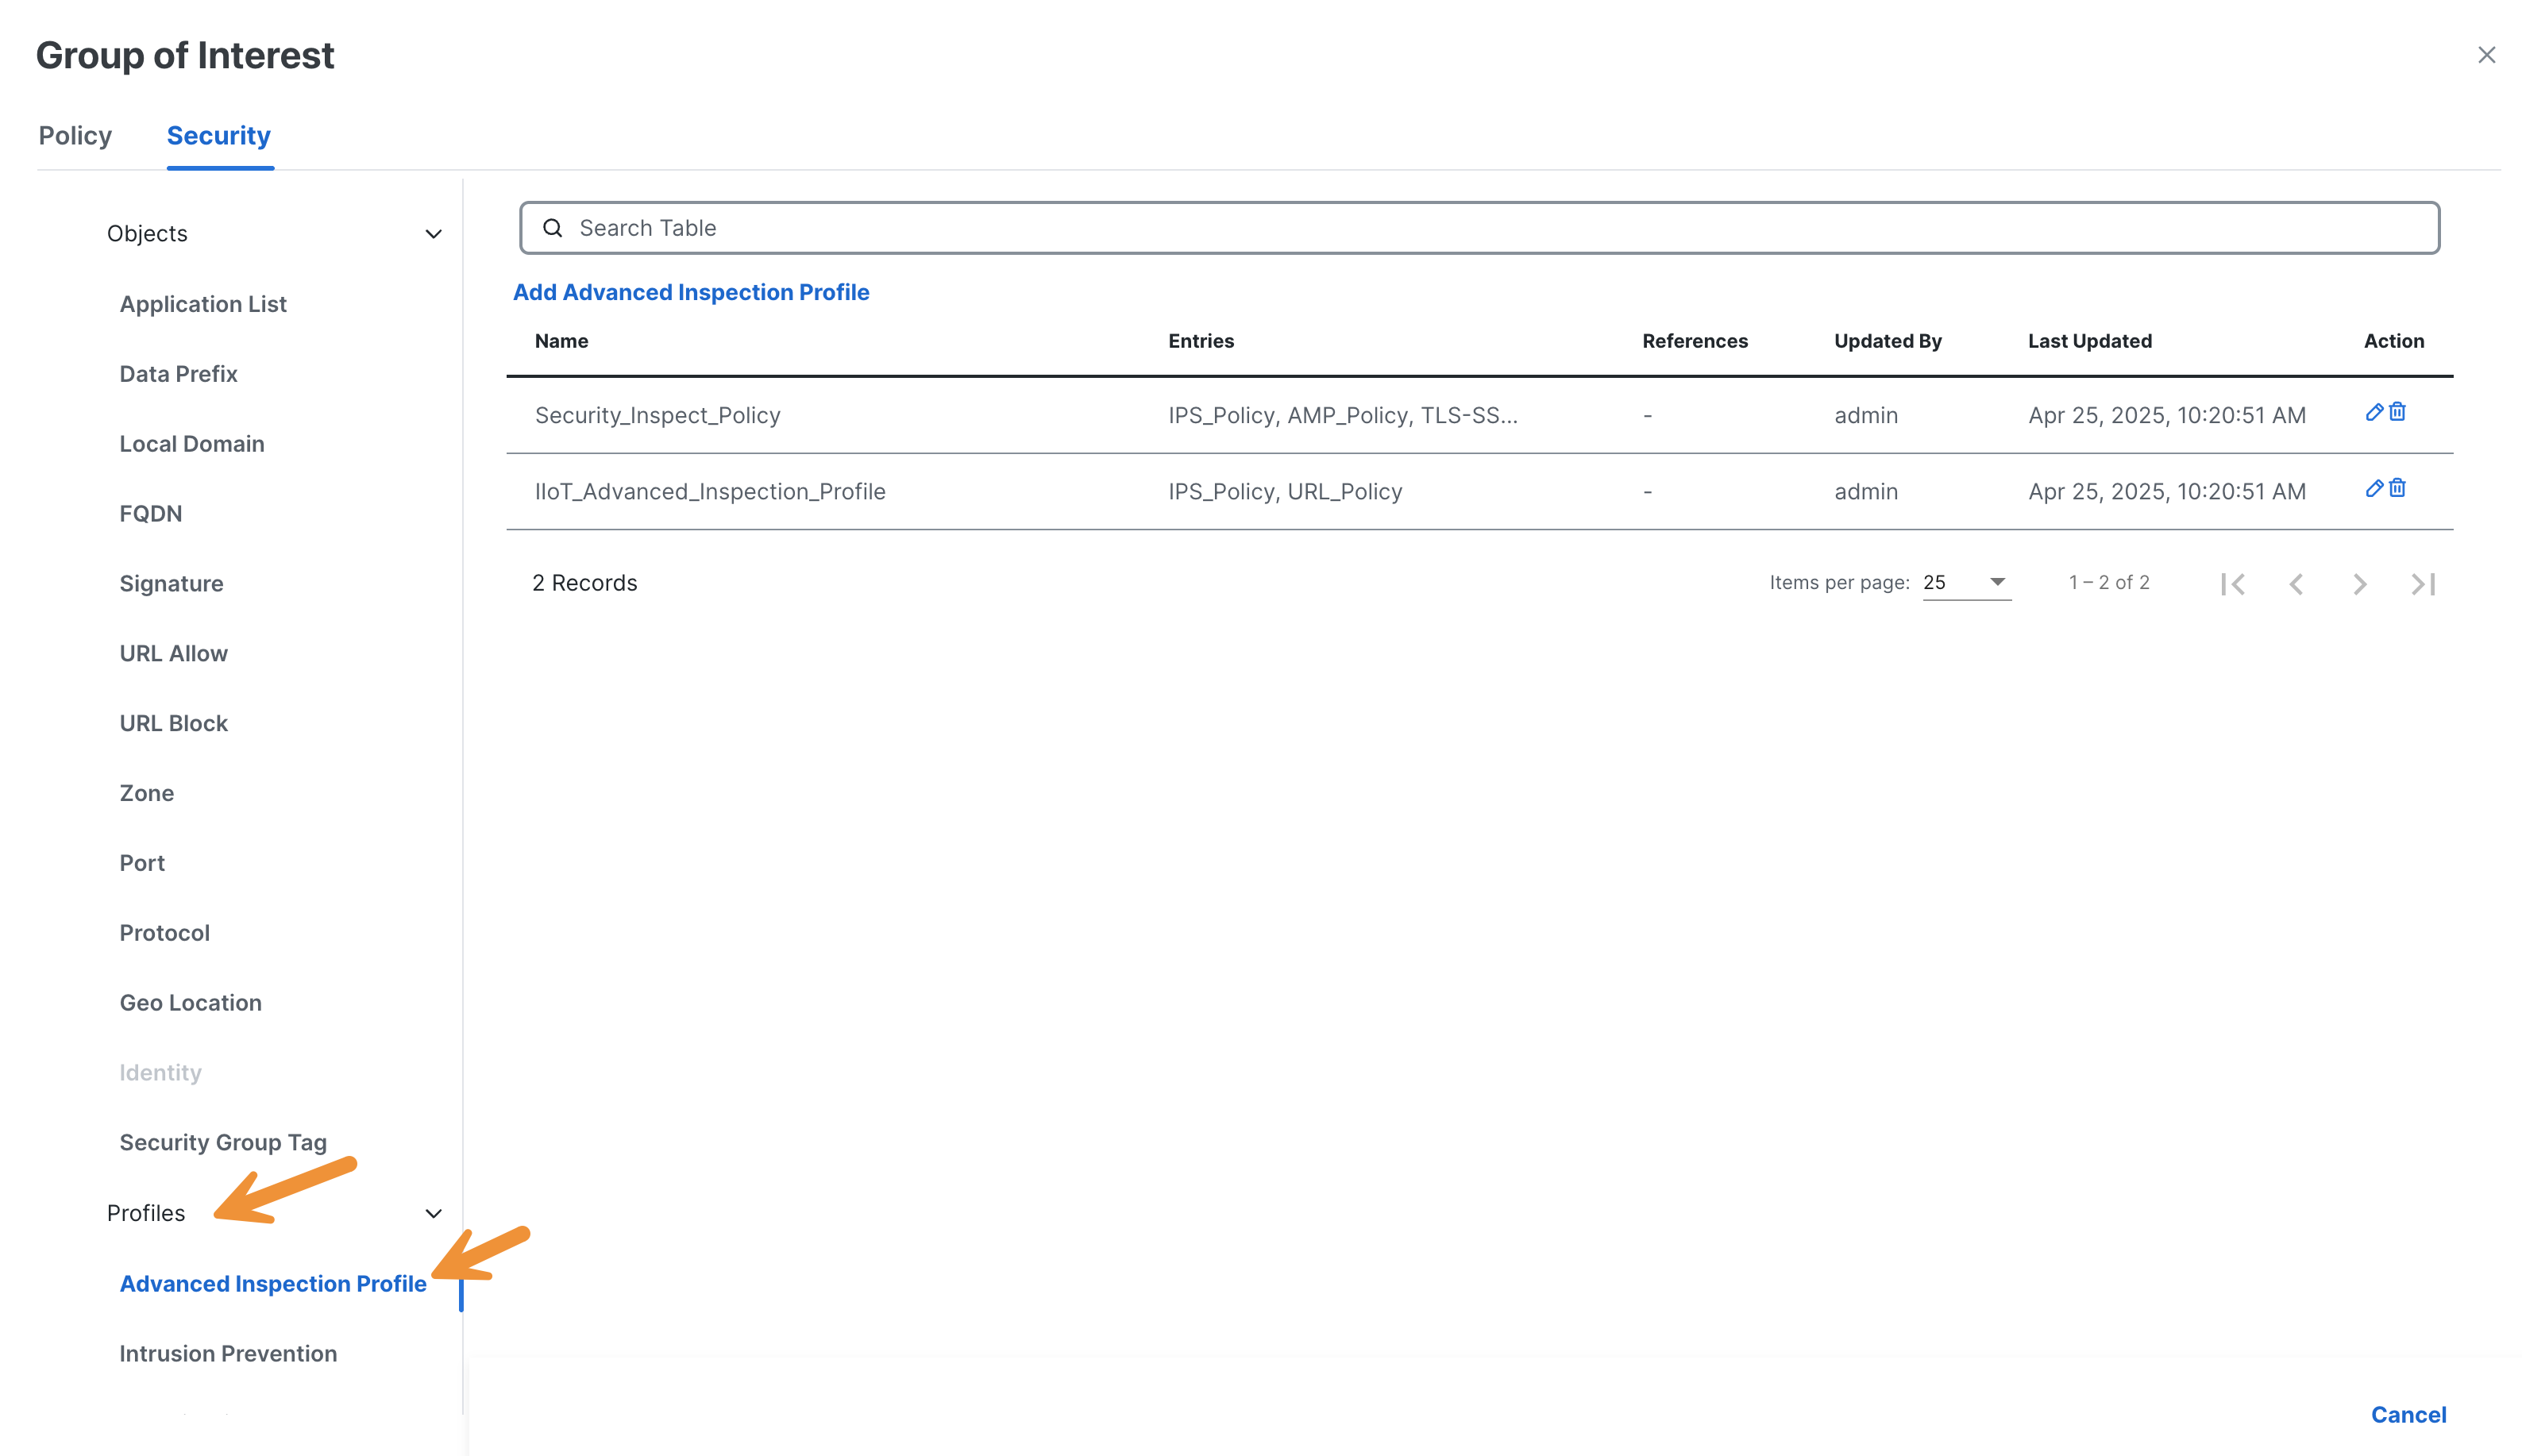Image resolution: width=2522 pixels, height=1456 pixels.
Task: Click the 'IPS_Policy, AMP_Policy, TLS-SS...' entries cell
Action: pos(1342,415)
